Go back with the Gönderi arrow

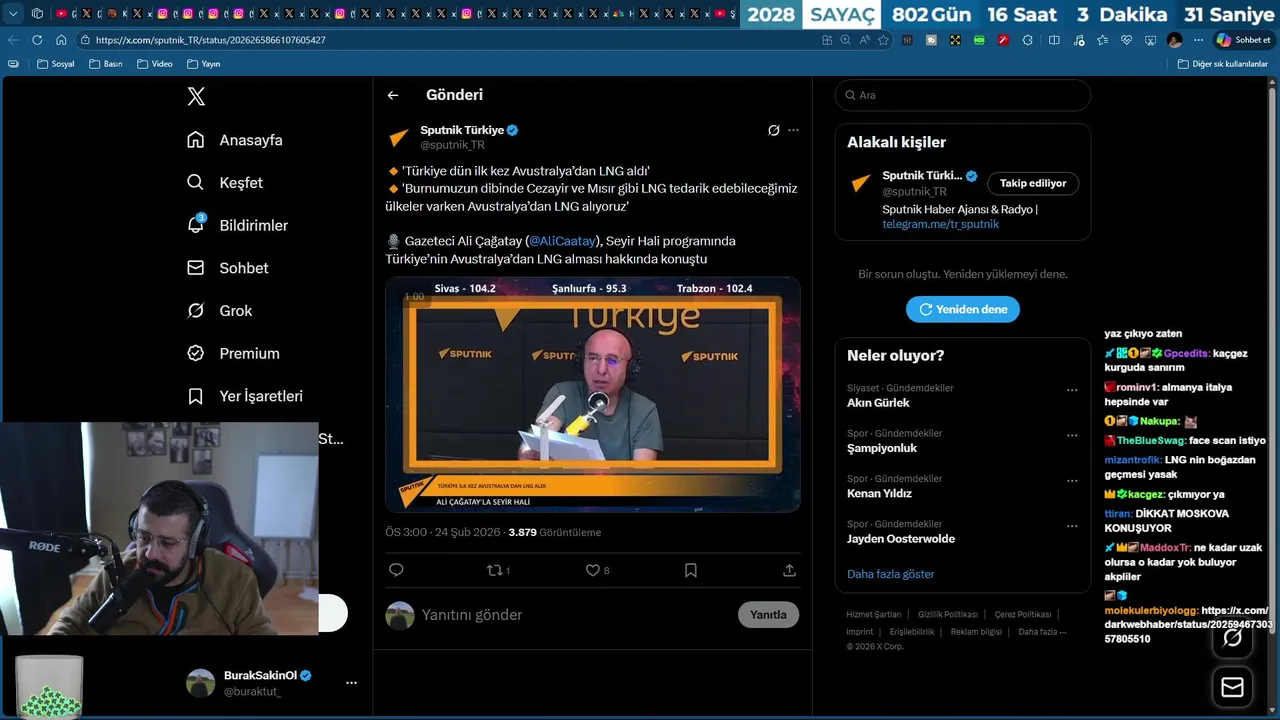pos(393,95)
